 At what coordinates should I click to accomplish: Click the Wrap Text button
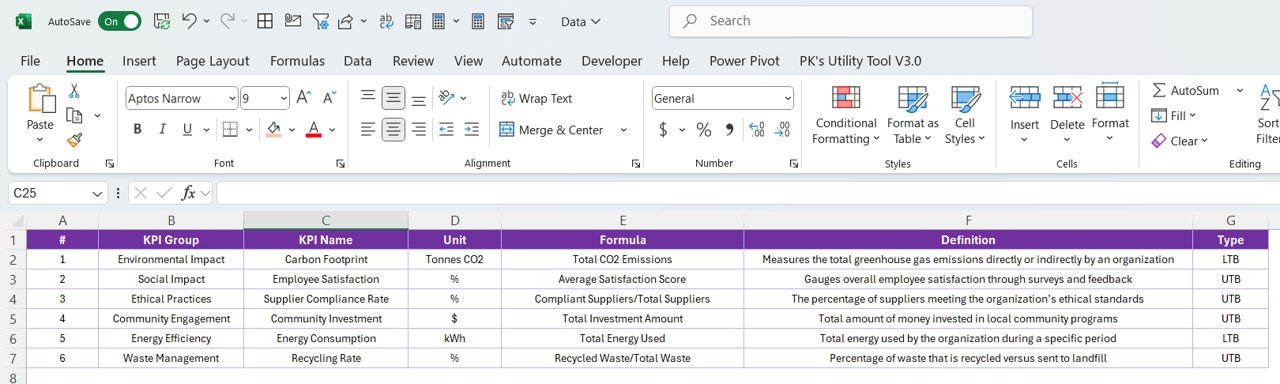pos(536,98)
